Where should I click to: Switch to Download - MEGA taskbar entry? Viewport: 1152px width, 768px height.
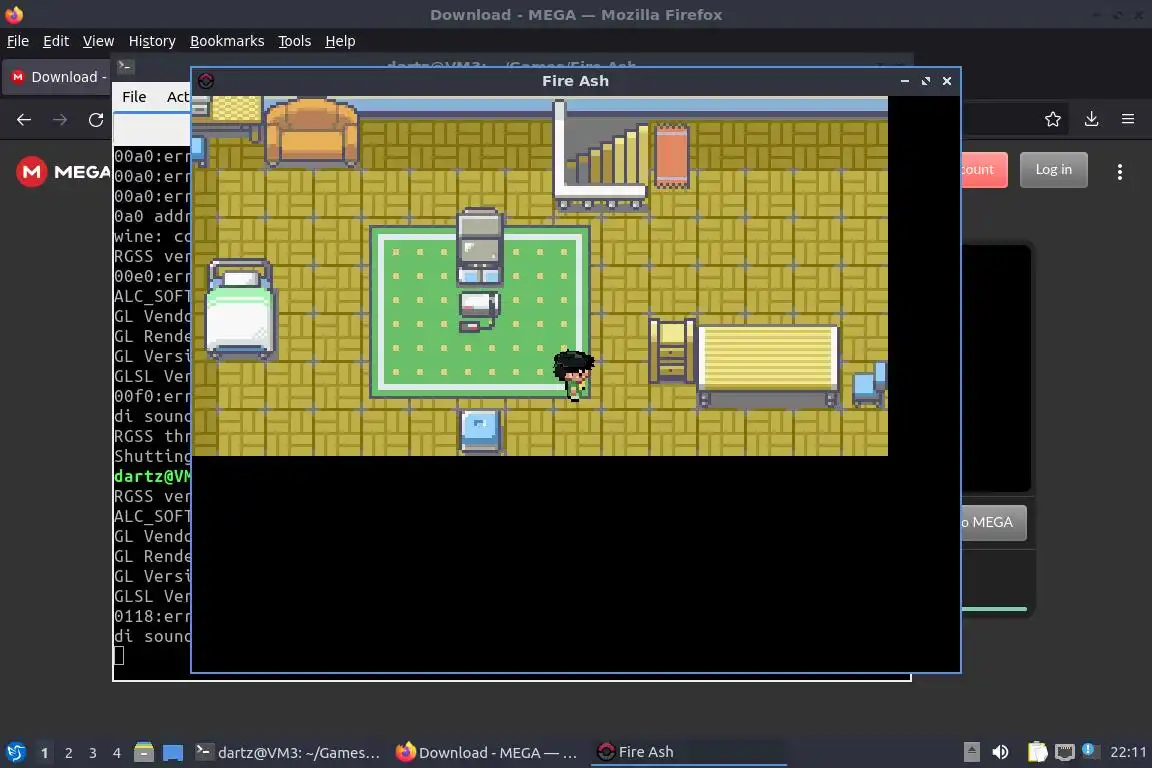[486, 752]
